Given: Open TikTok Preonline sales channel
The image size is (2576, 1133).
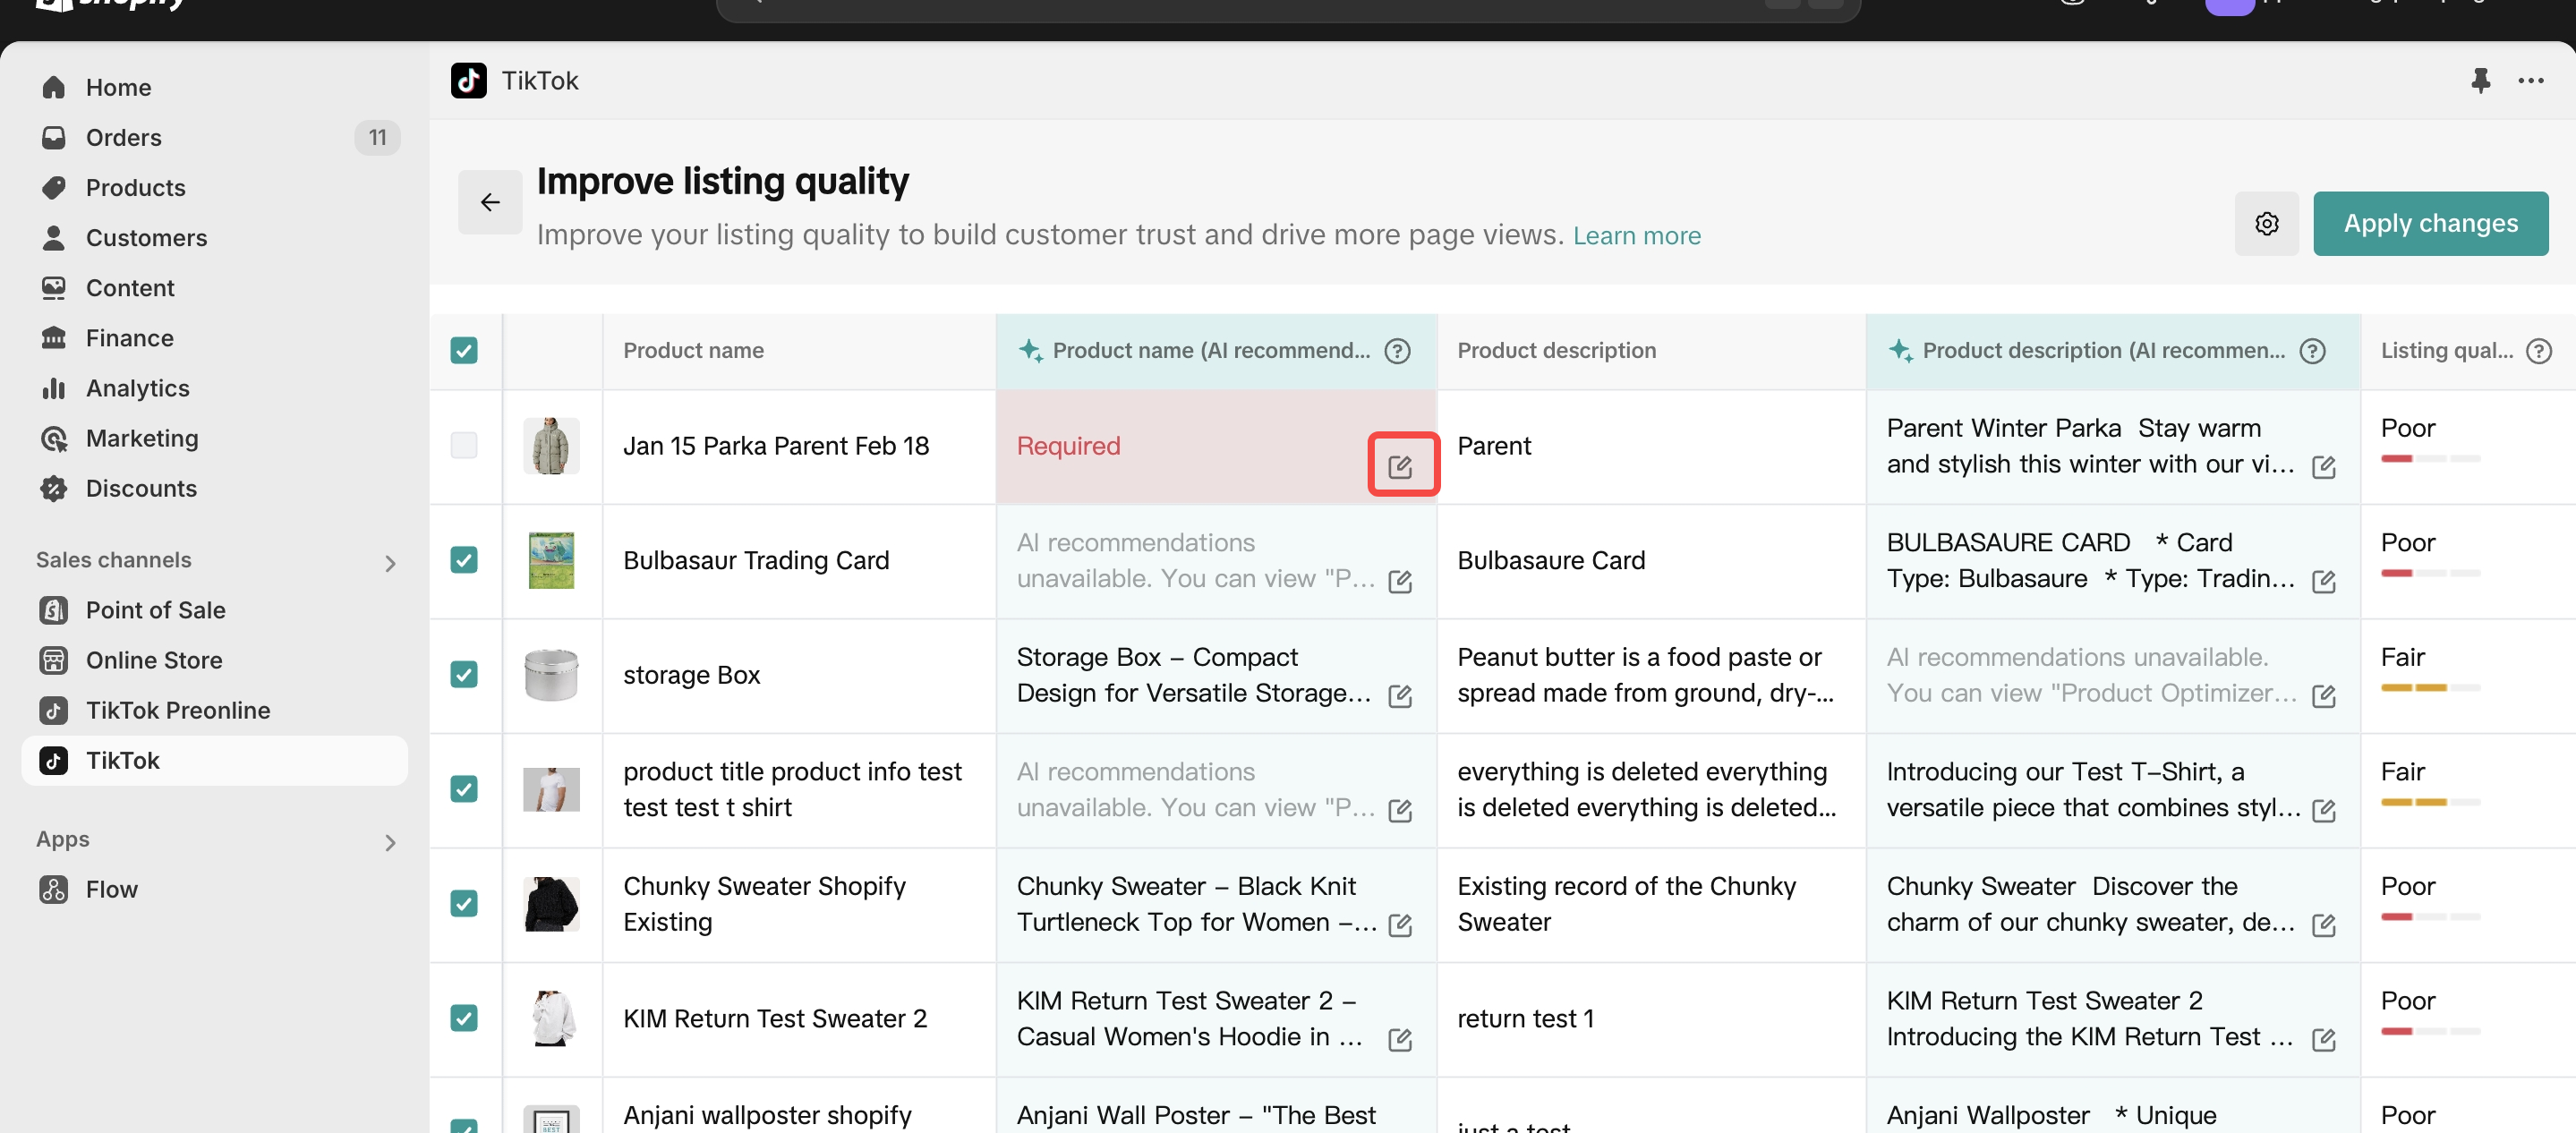Looking at the screenshot, I should 177,710.
